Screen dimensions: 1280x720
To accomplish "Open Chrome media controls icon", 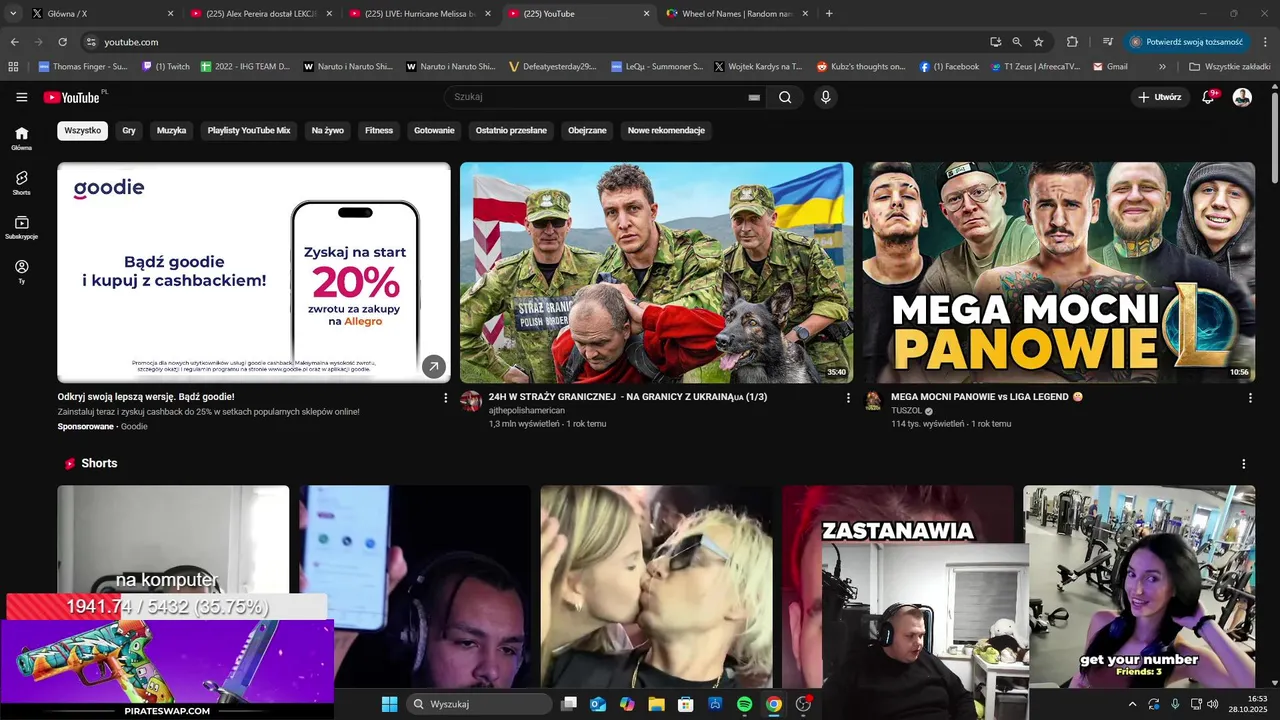I will pos(1108,42).
